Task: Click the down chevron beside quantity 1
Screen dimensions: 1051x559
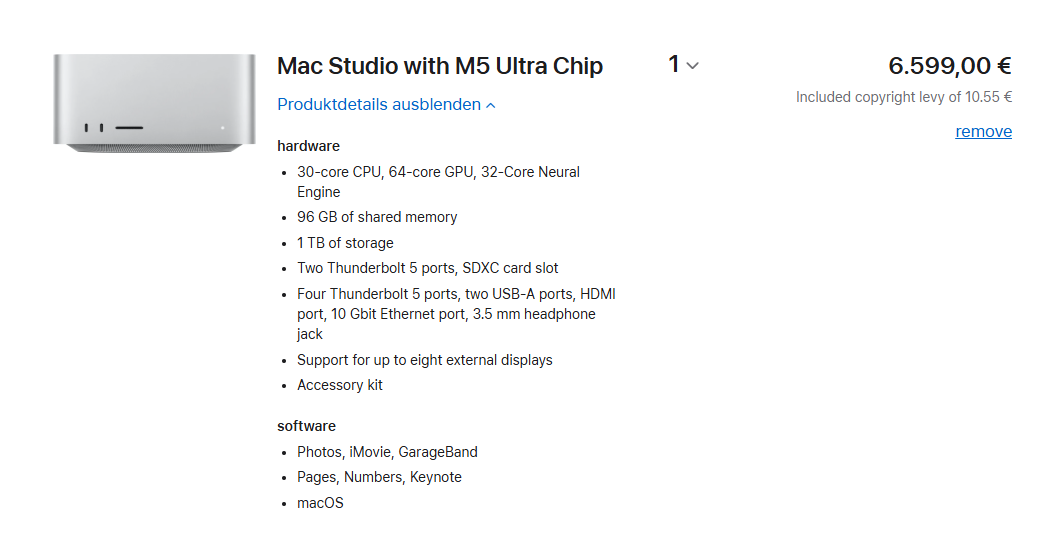Action: click(693, 66)
